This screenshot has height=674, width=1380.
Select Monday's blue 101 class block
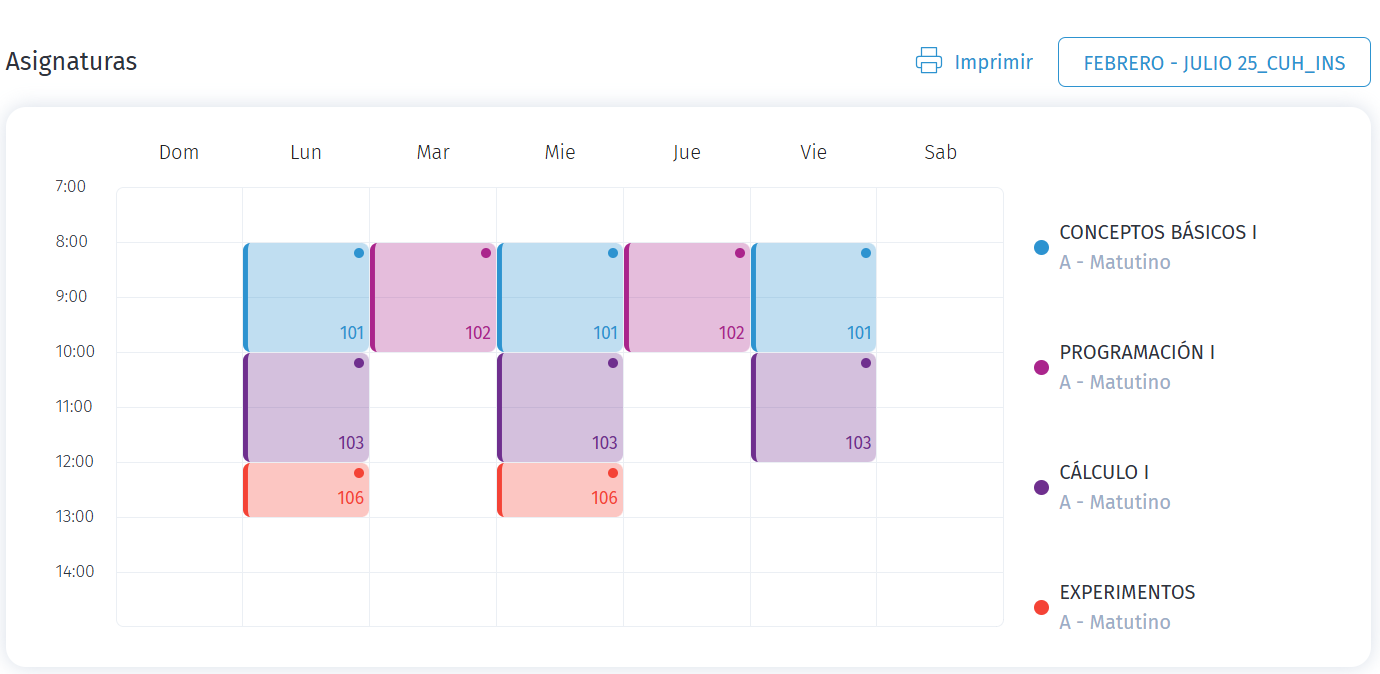(x=306, y=297)
